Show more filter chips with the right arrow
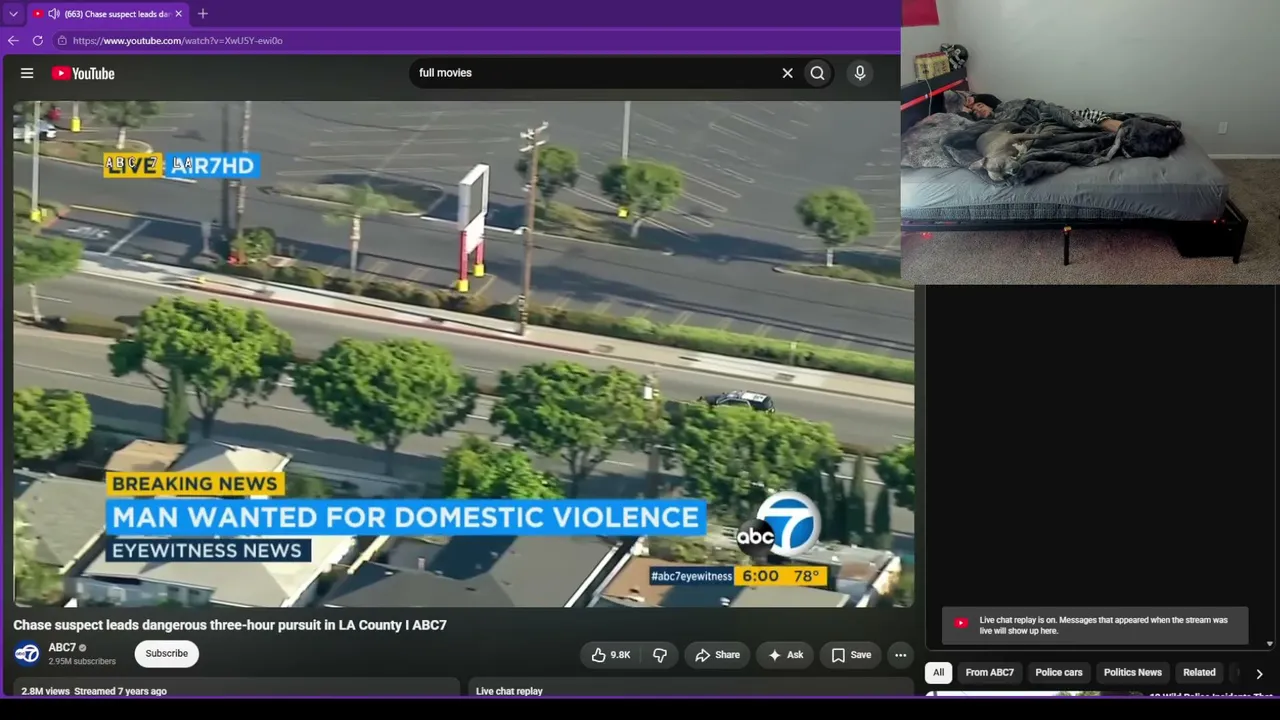1280x720 pixels. tap(1259, 674)
